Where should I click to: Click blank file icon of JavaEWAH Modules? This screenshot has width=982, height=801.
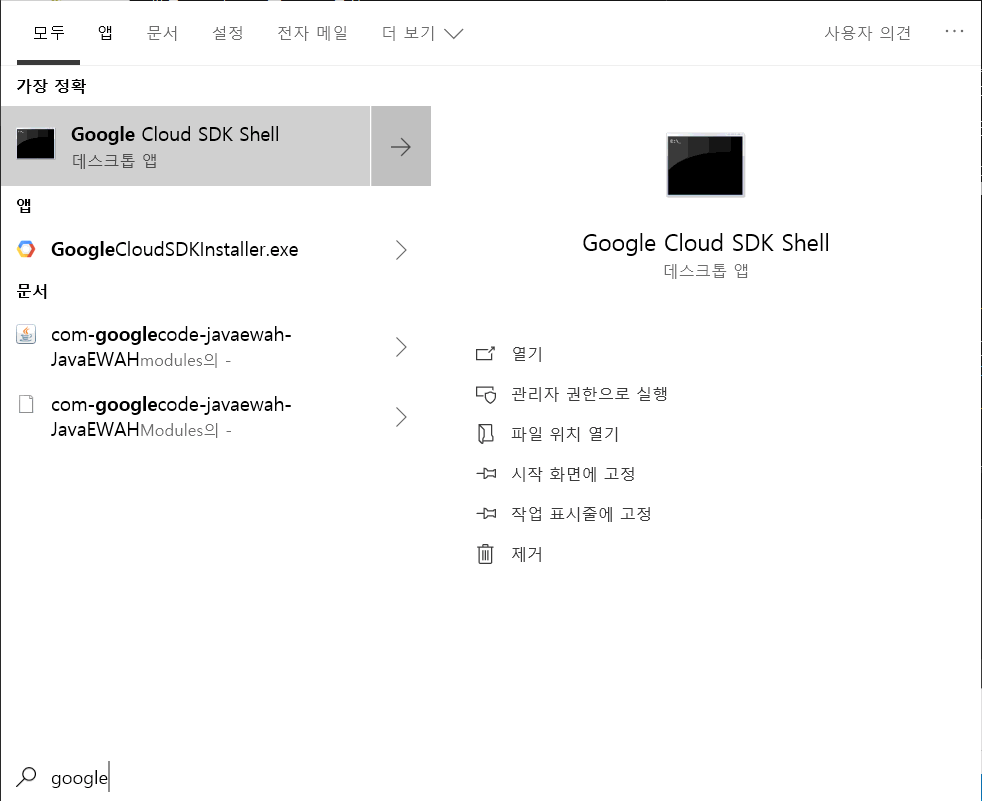pos(26,405)
